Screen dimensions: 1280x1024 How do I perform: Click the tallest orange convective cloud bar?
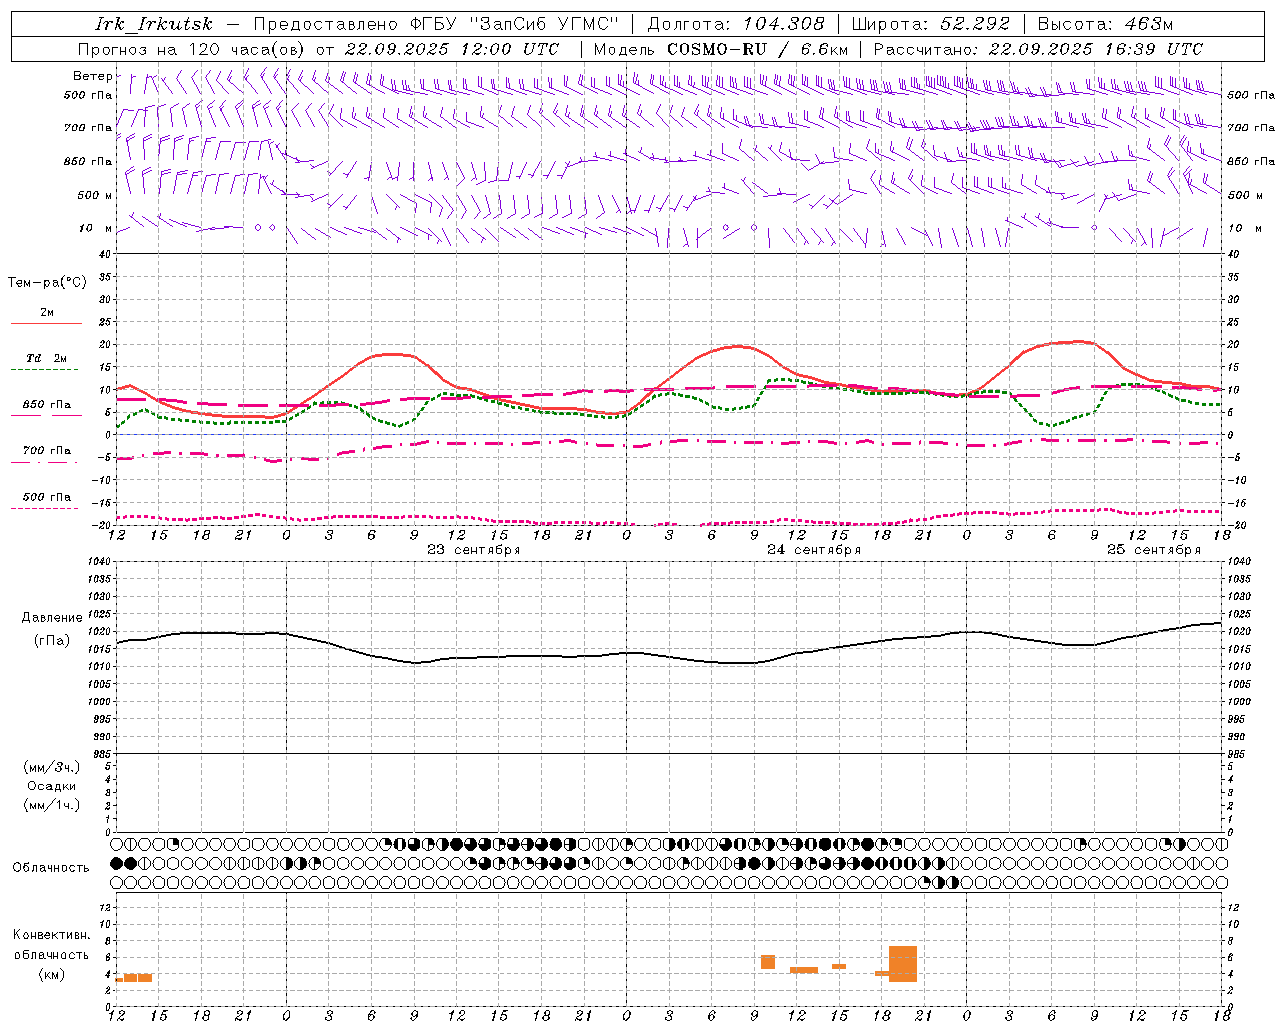[903, 964]
